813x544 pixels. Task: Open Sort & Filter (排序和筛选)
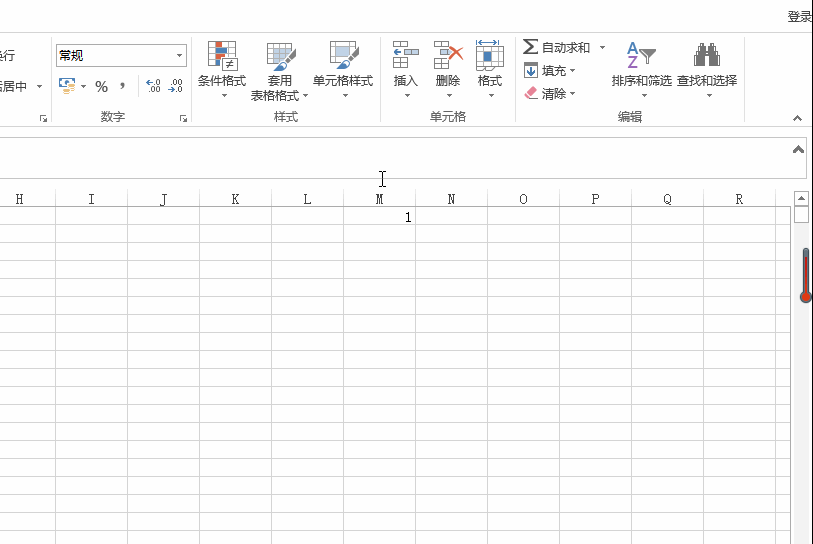point(642,69)
